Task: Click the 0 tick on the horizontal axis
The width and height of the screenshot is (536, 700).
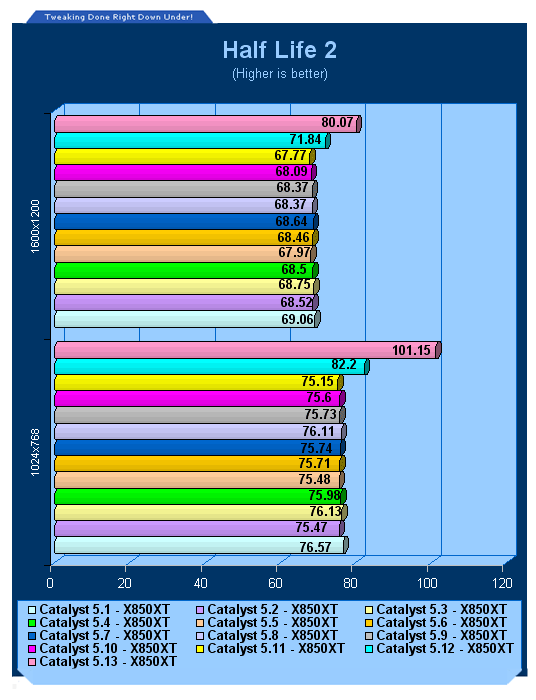Action: tap(50, 583)
